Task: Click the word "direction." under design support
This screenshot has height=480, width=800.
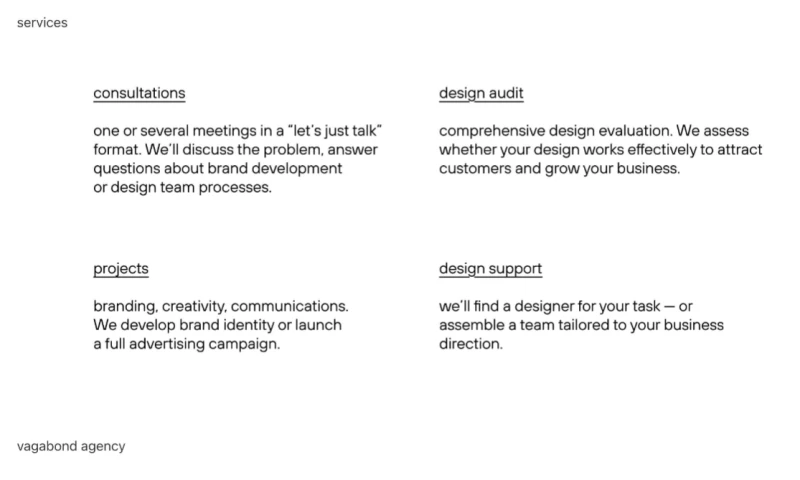Action: coord(470,343)
